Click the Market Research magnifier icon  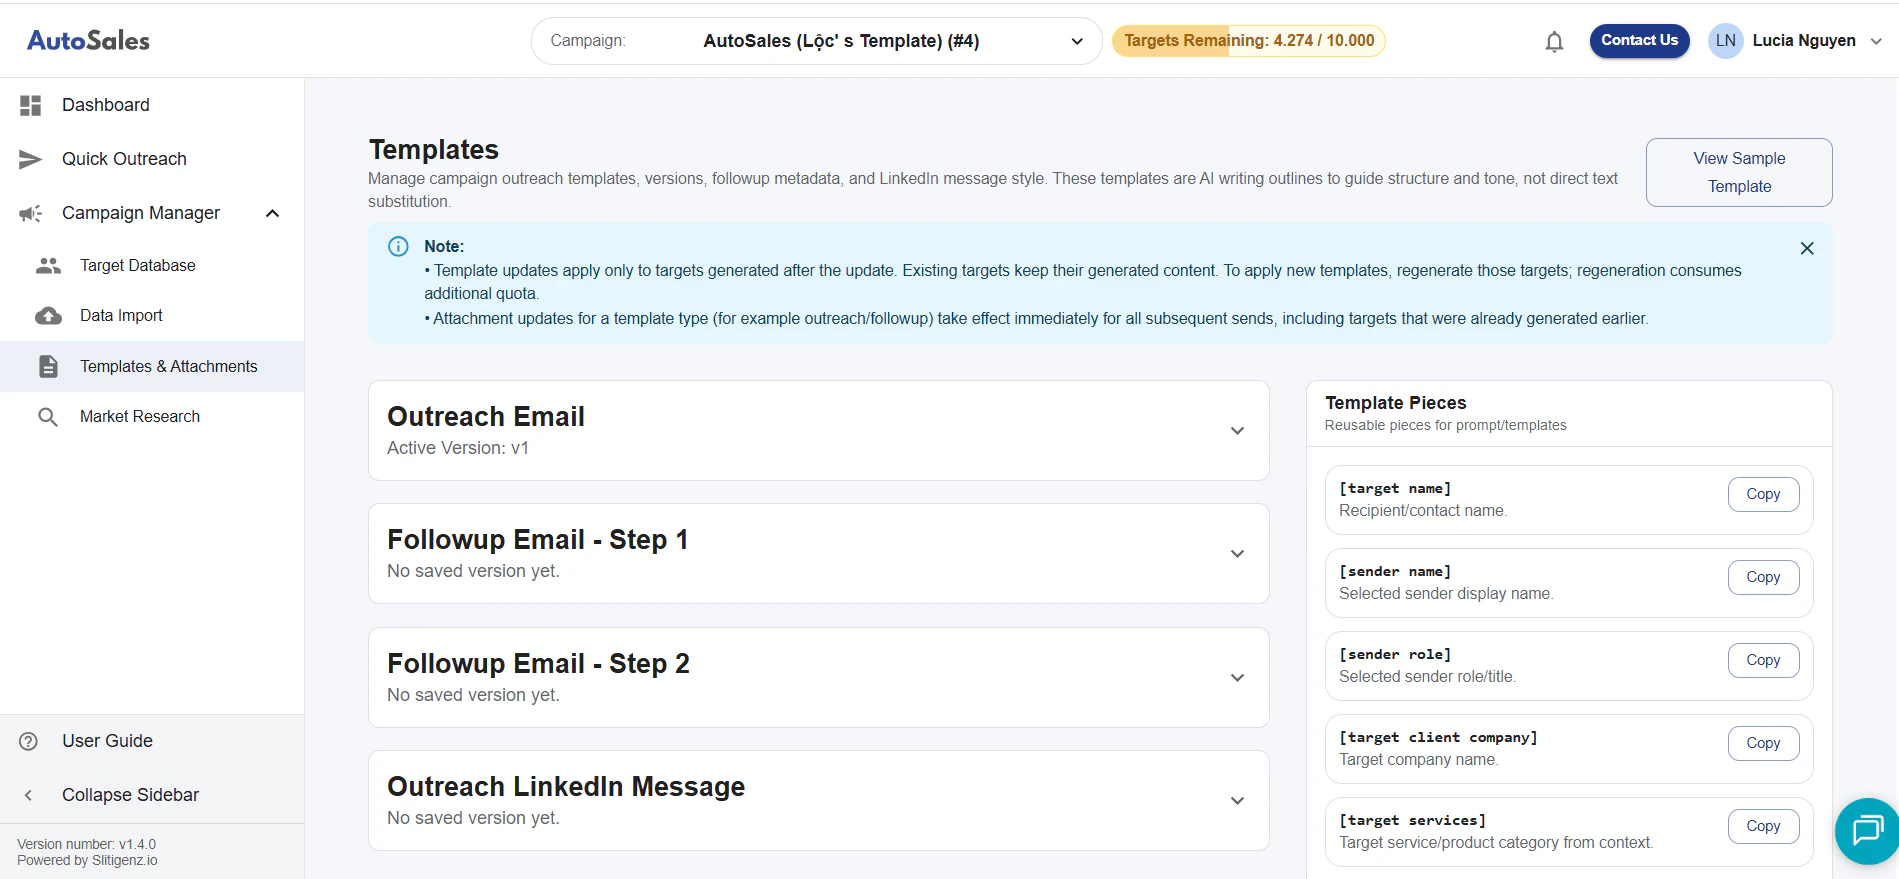tap(48, 417)
